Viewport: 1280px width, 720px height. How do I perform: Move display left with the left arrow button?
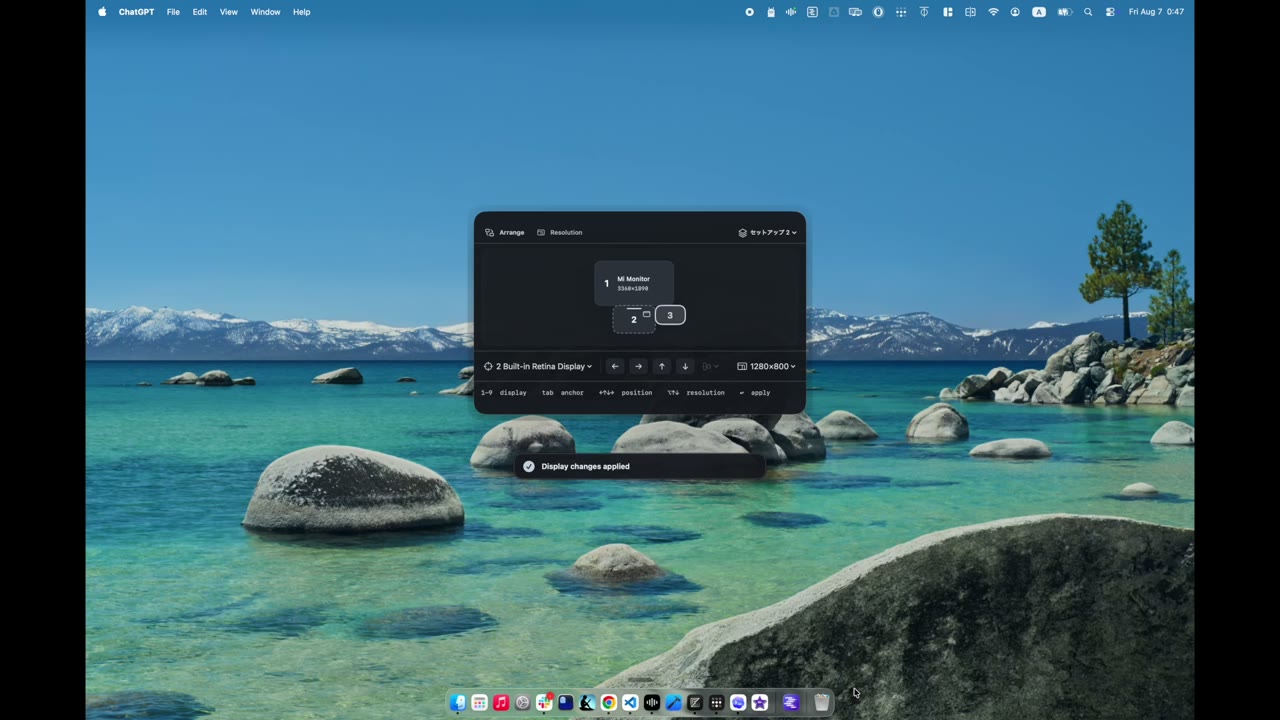[615, 366]
